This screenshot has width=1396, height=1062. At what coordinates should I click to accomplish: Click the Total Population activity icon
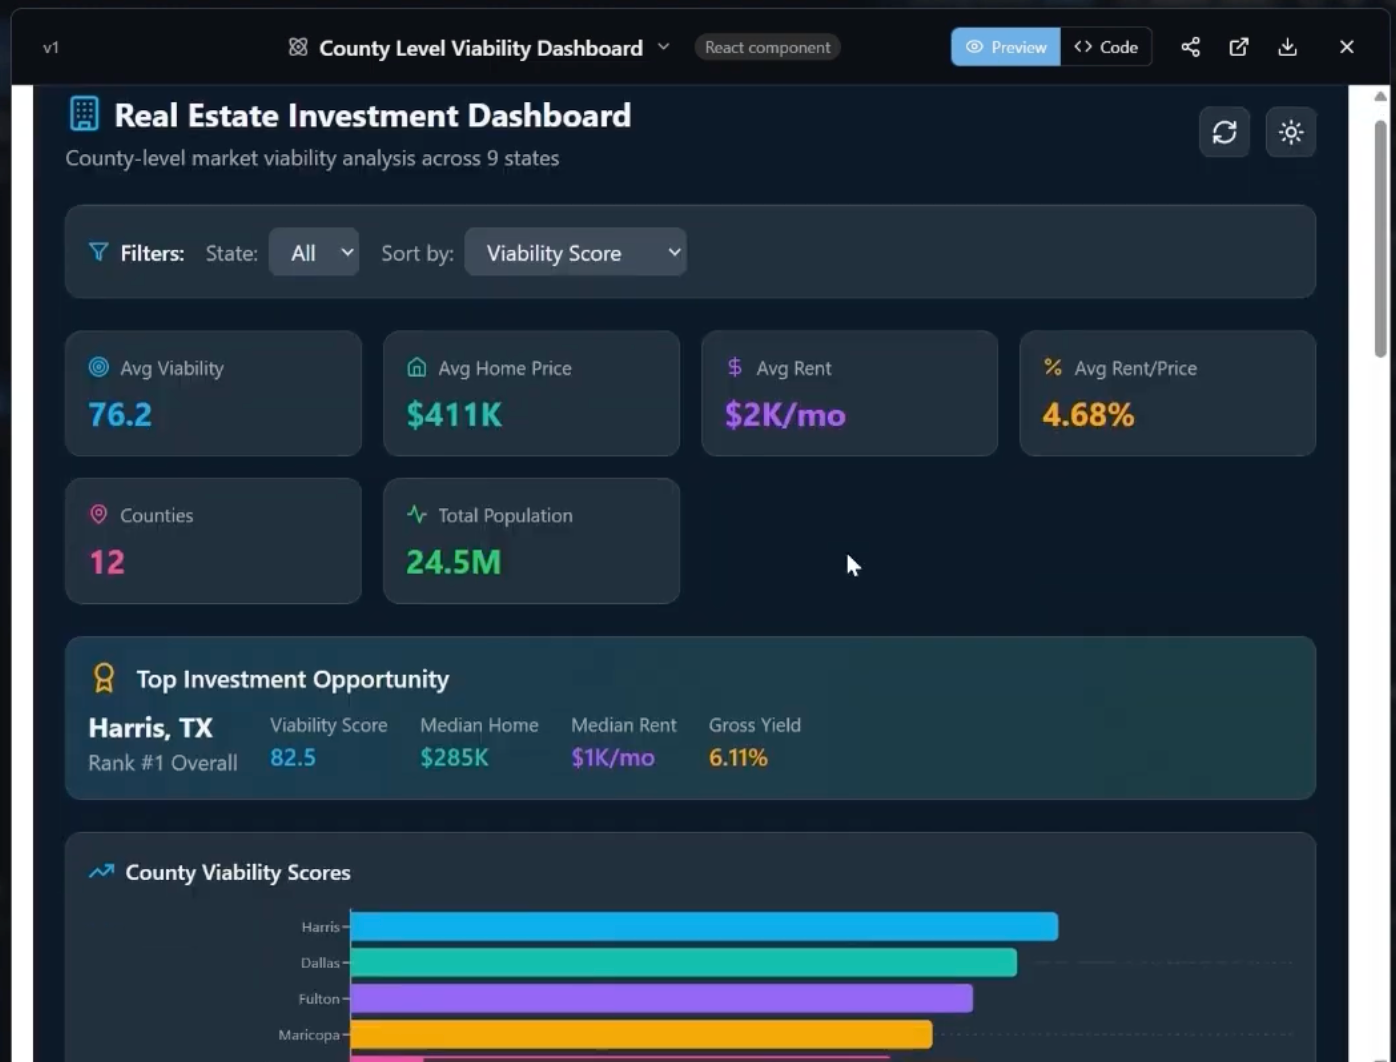click(417, 514)
